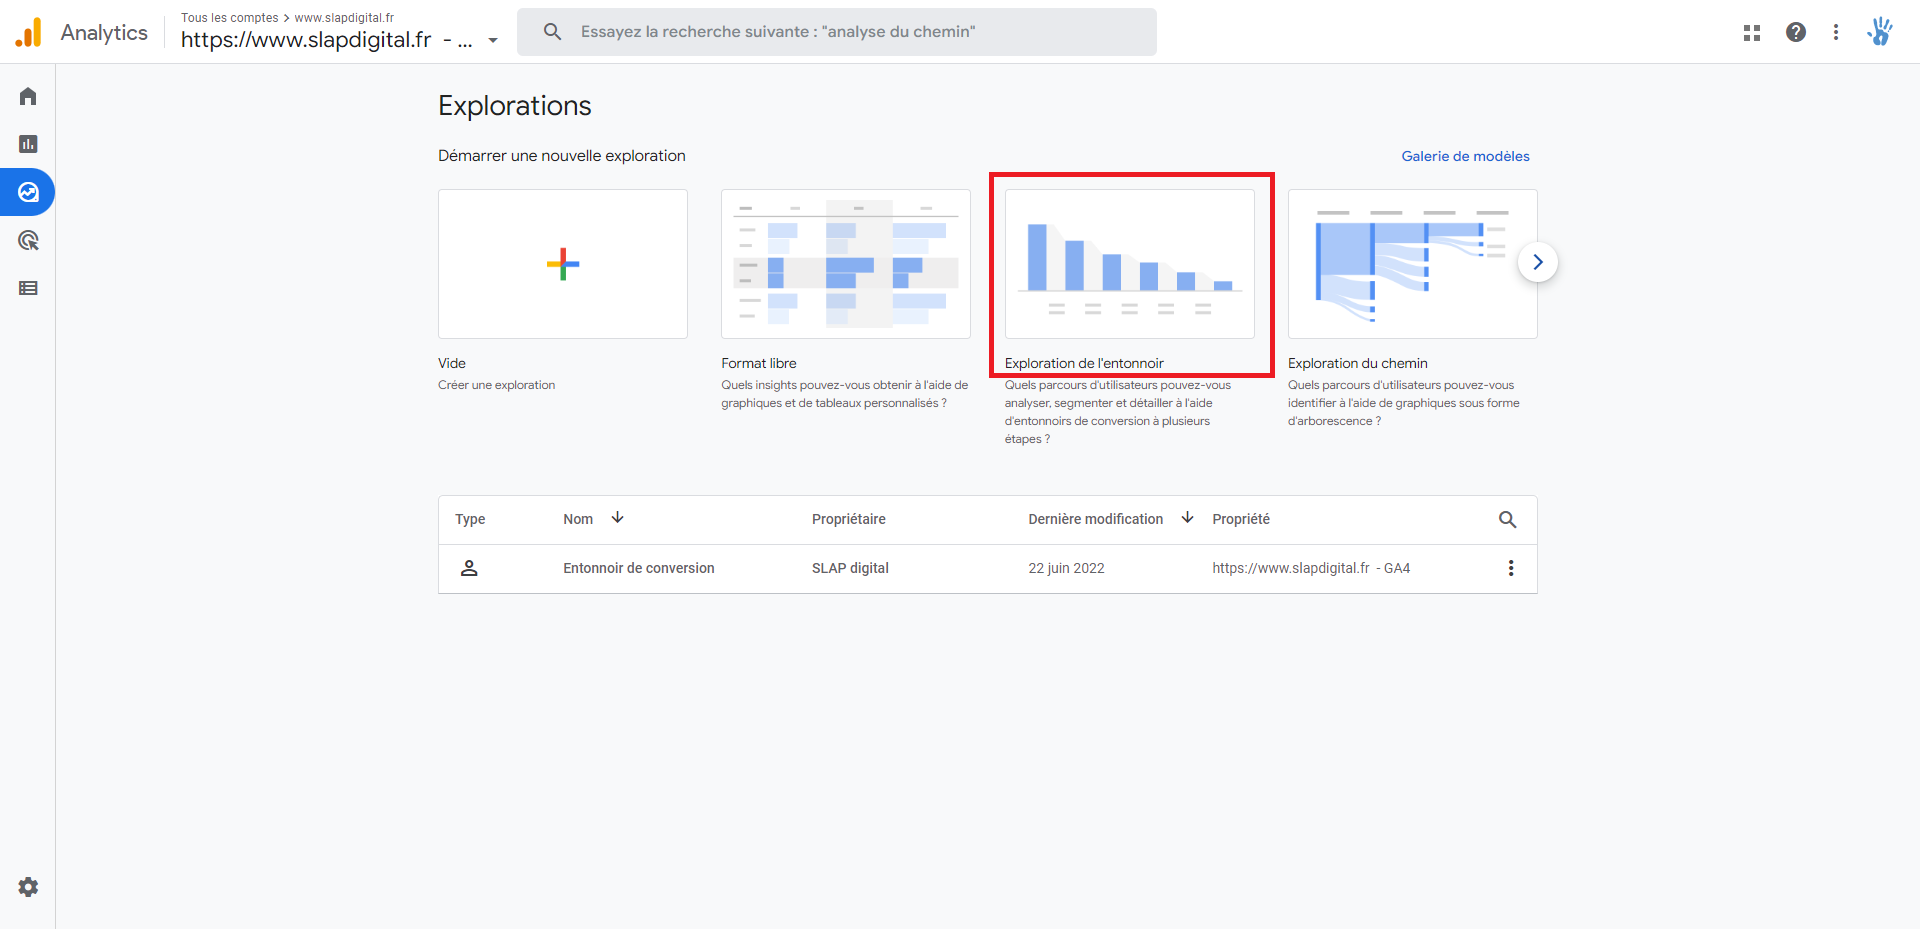This screenshot has height=929, width=1920.
Task: Create a blank Vide exploration
Action: pos(562,264)
